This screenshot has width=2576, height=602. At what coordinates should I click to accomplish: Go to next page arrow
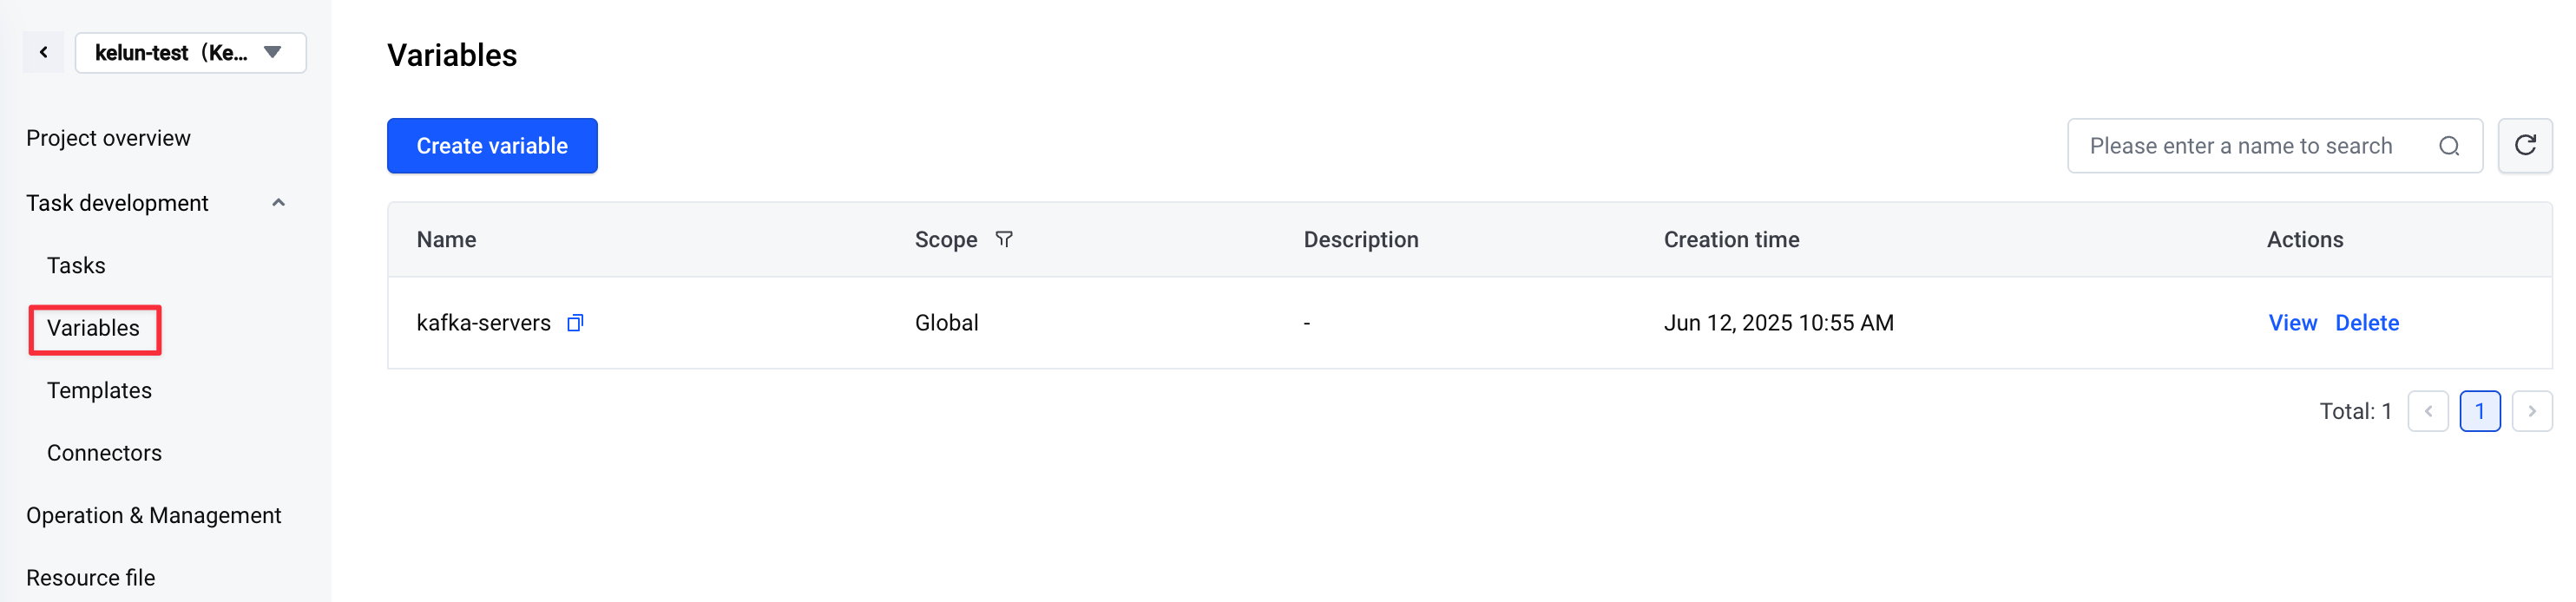pos(2531,411)
